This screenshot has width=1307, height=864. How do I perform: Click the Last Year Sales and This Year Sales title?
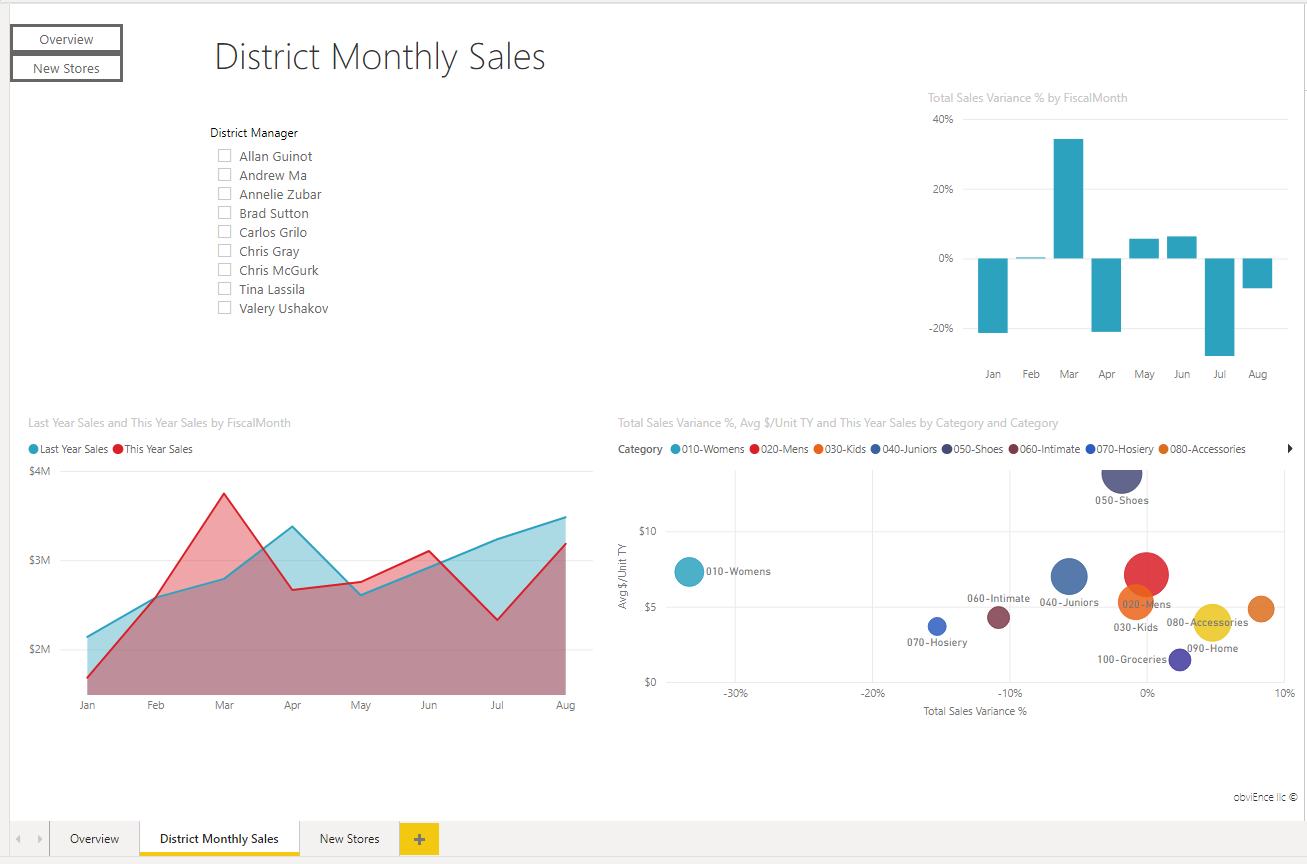click(x=159, y=423)
